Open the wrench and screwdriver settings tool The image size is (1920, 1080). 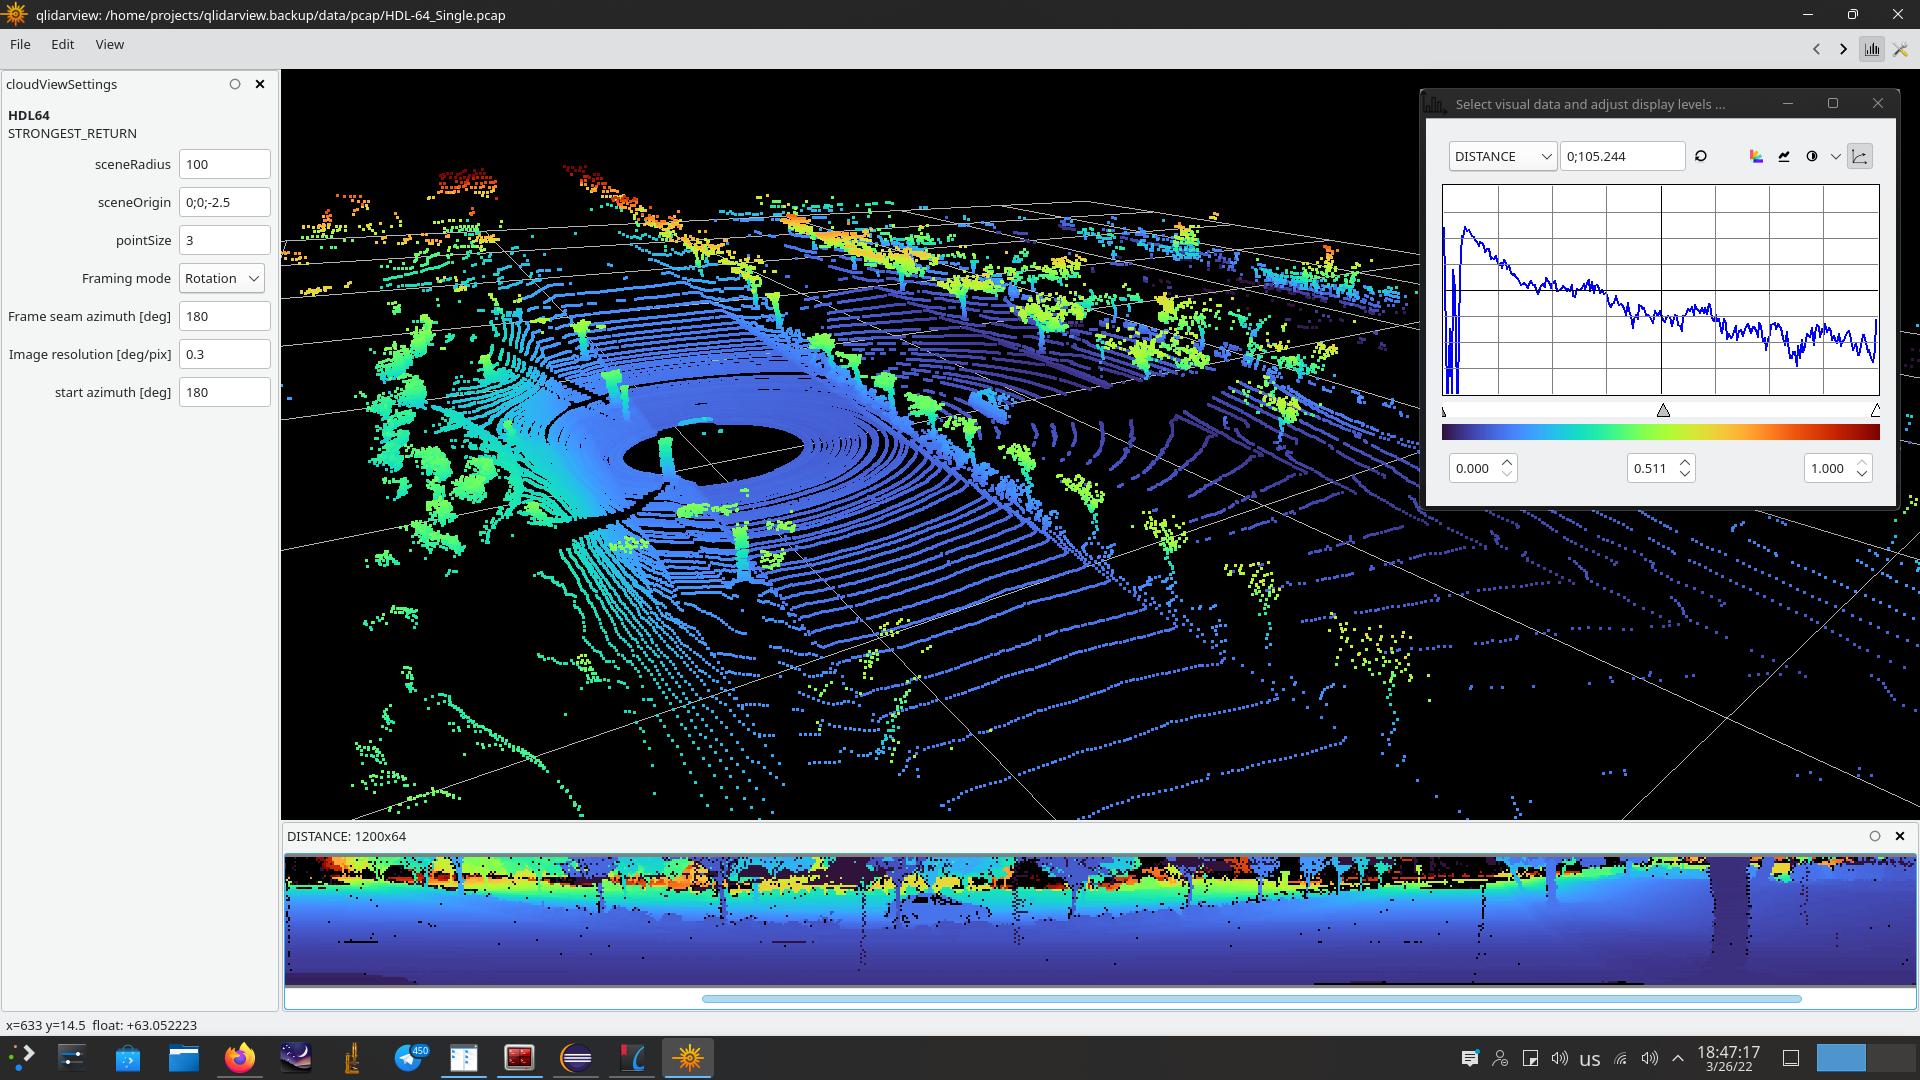coord(1900,49)
